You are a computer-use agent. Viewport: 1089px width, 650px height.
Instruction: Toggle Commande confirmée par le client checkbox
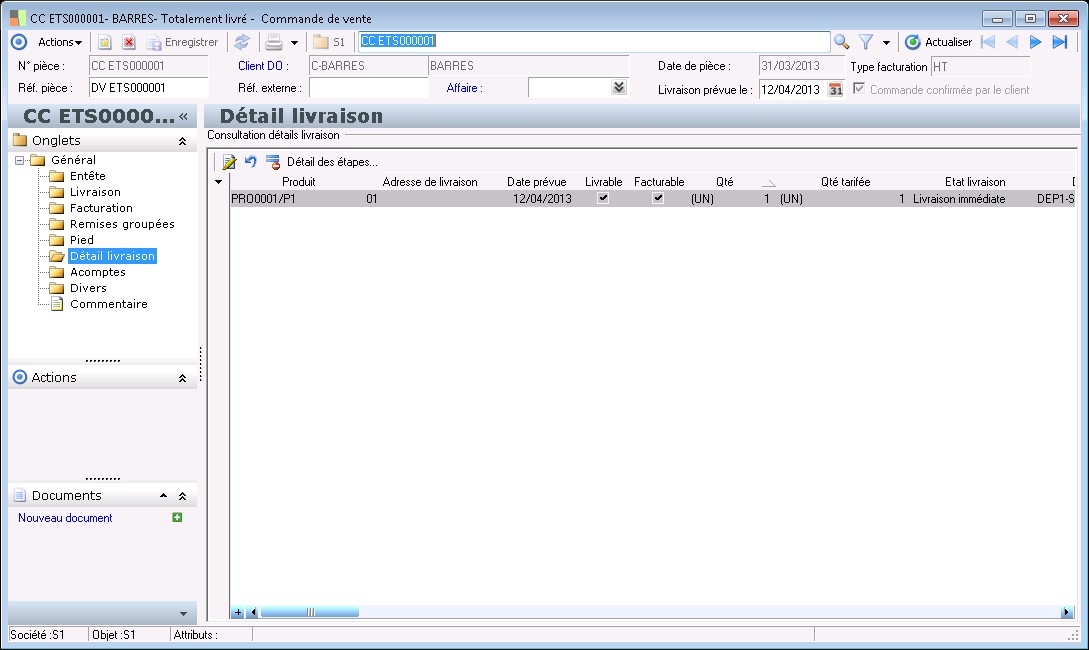859,89
